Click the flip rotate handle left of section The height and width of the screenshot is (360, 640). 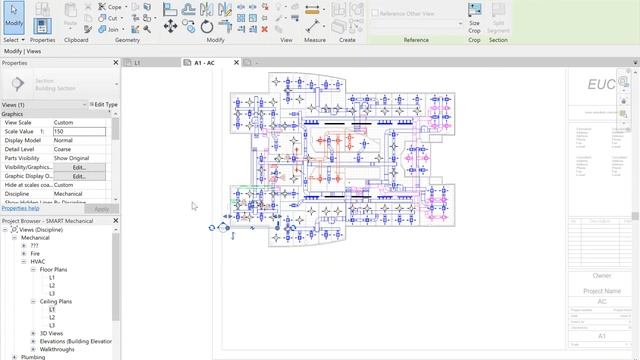[211, 228]
